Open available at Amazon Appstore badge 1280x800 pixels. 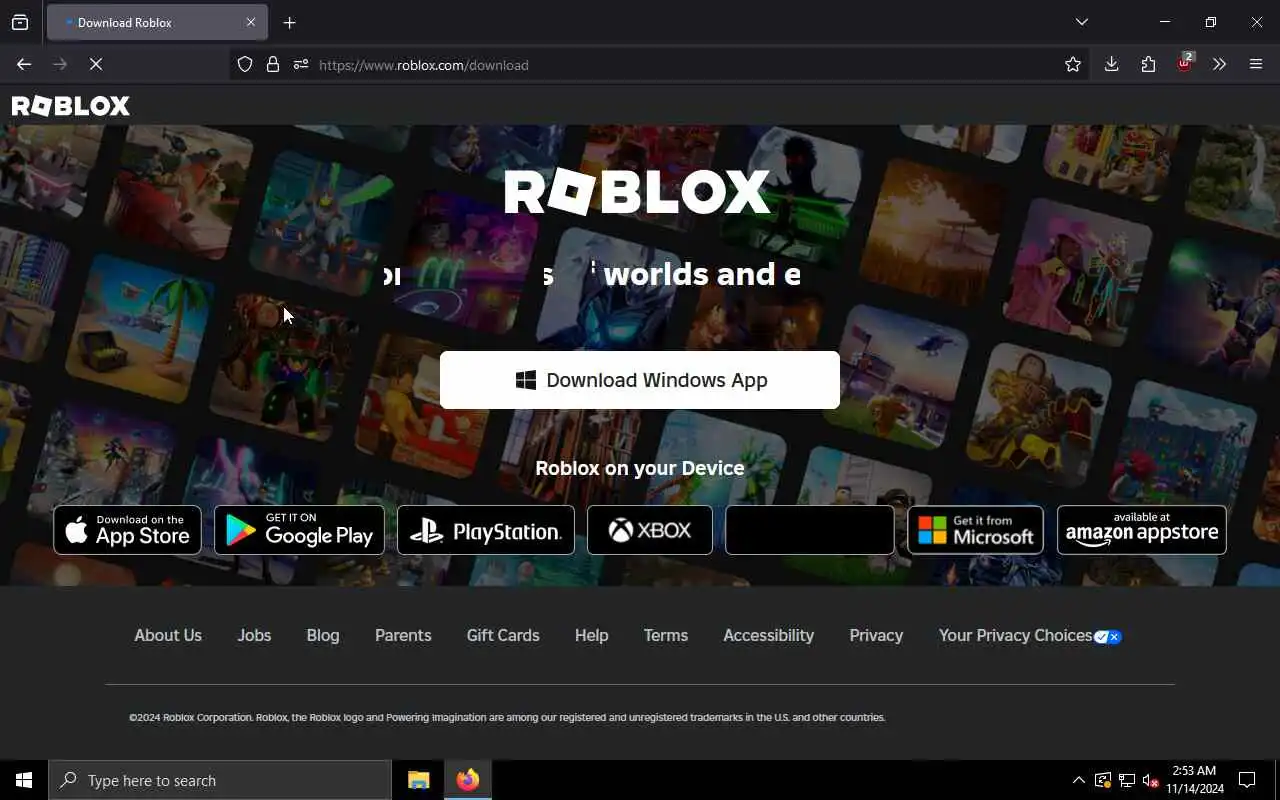1142,530
